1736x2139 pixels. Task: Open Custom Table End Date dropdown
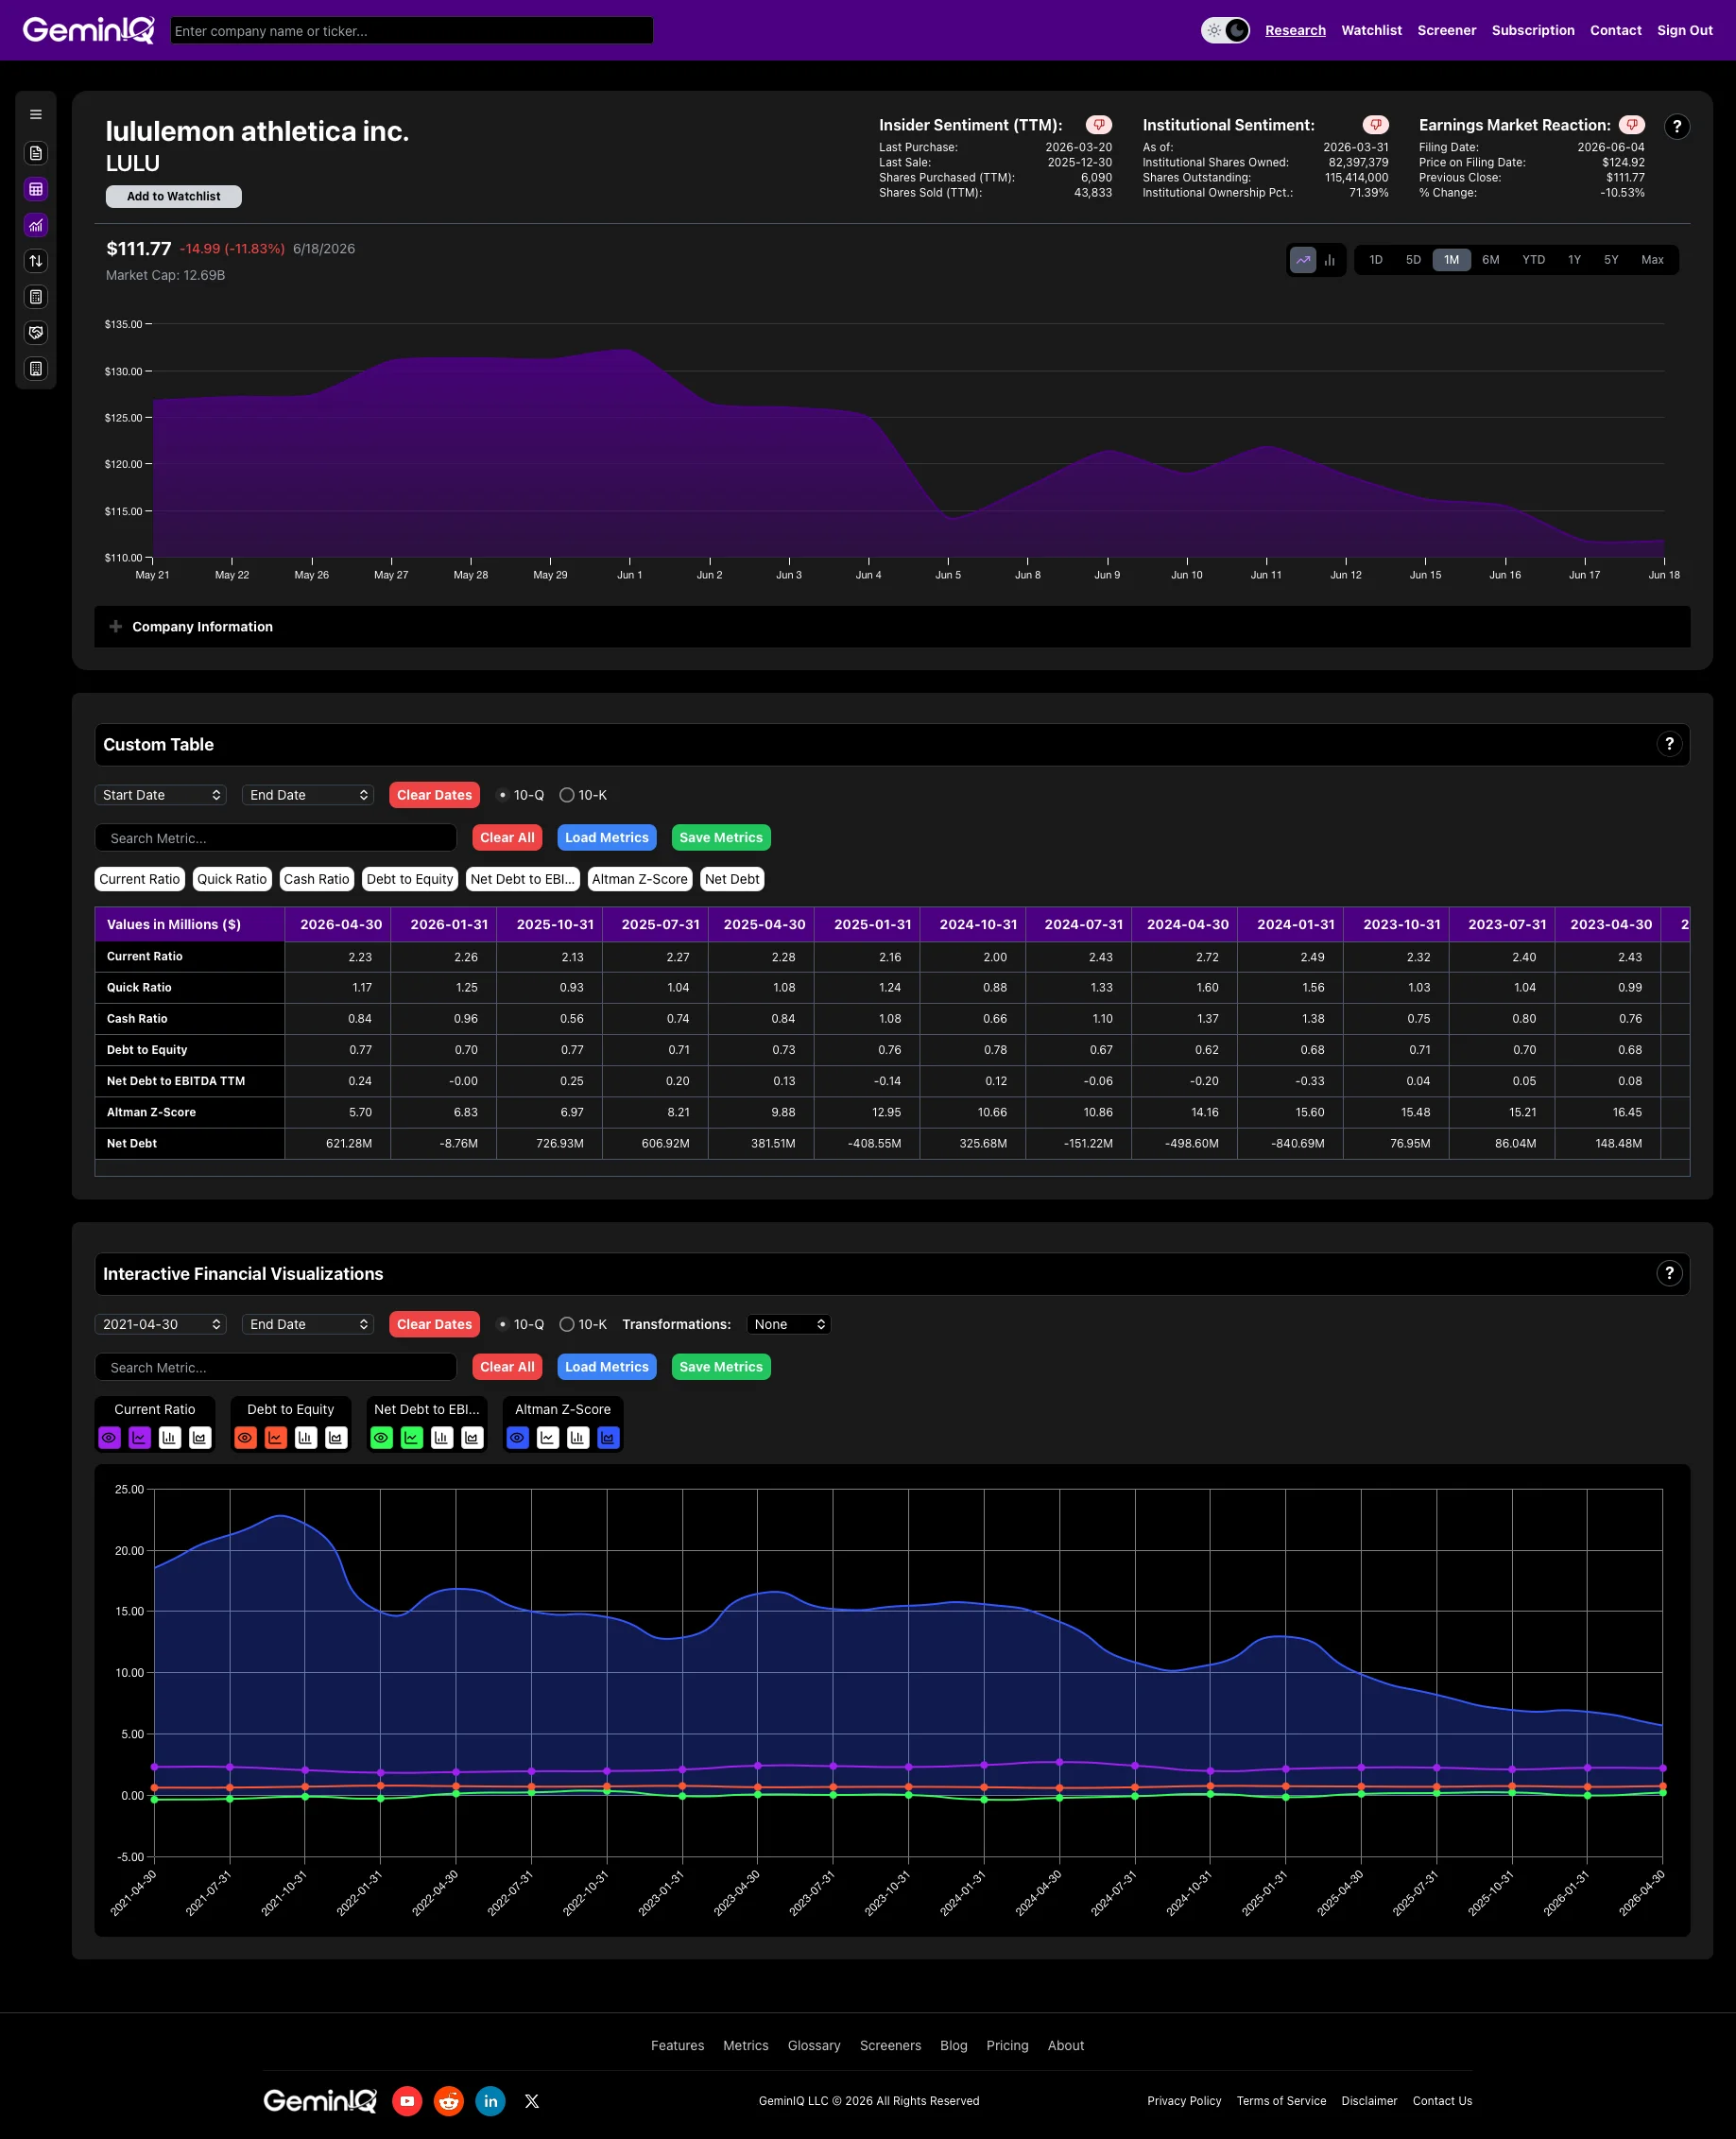pos(308,795)
